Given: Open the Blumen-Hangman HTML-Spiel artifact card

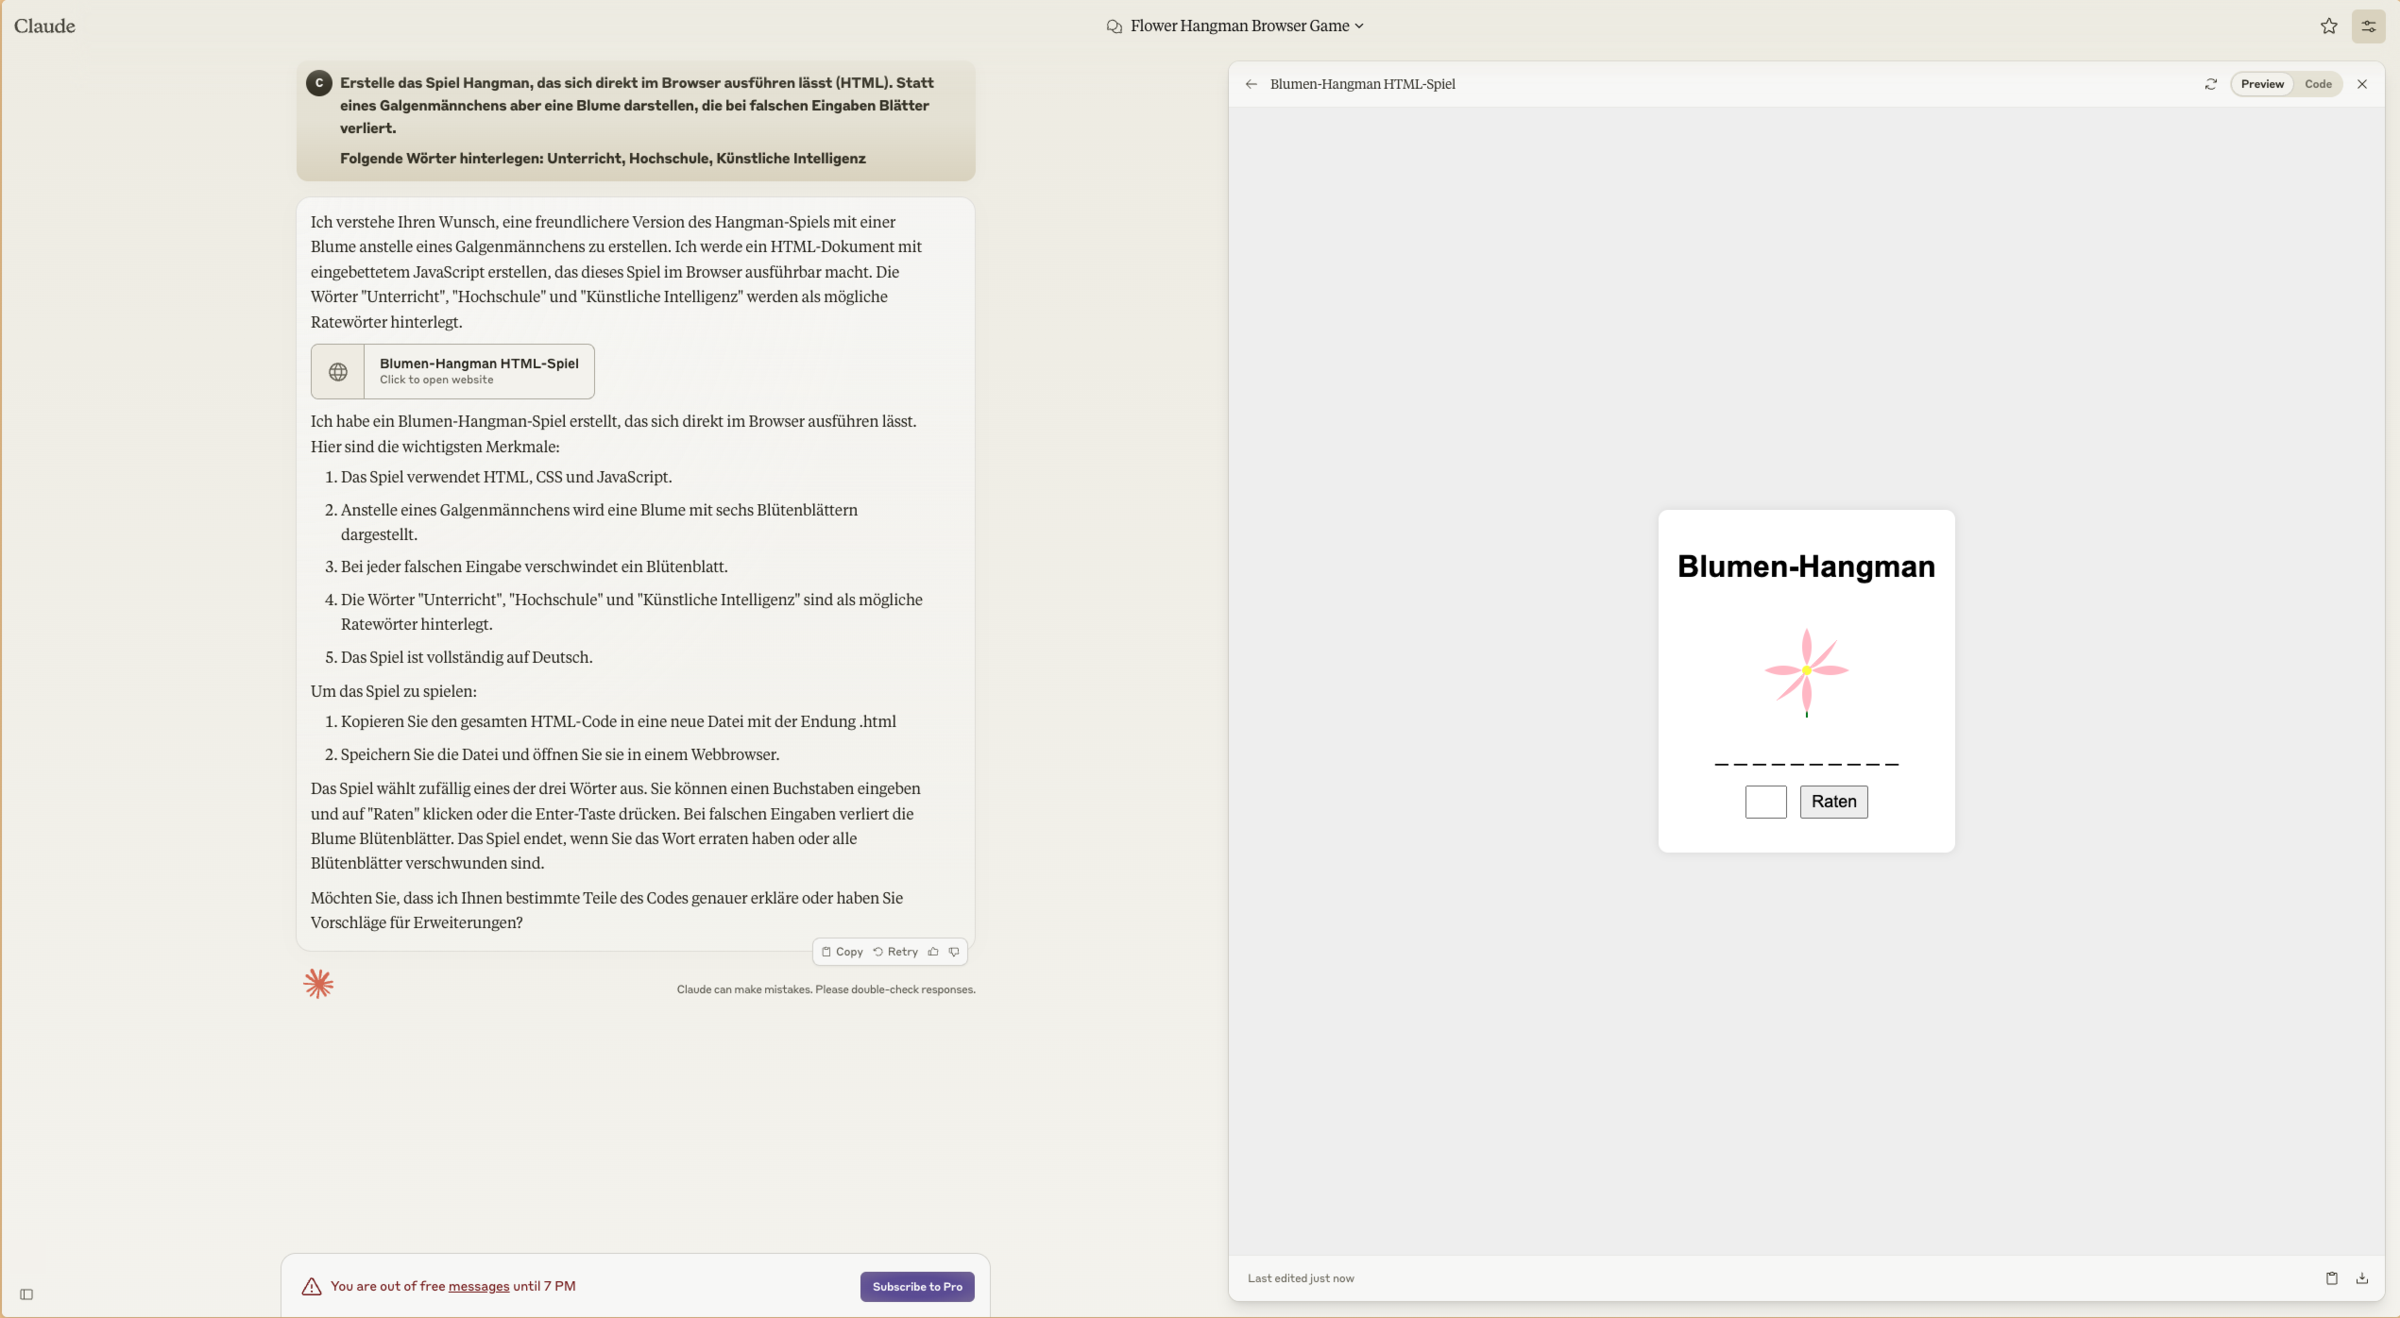Looking at the screenshot, I should (x=452, y=371).
